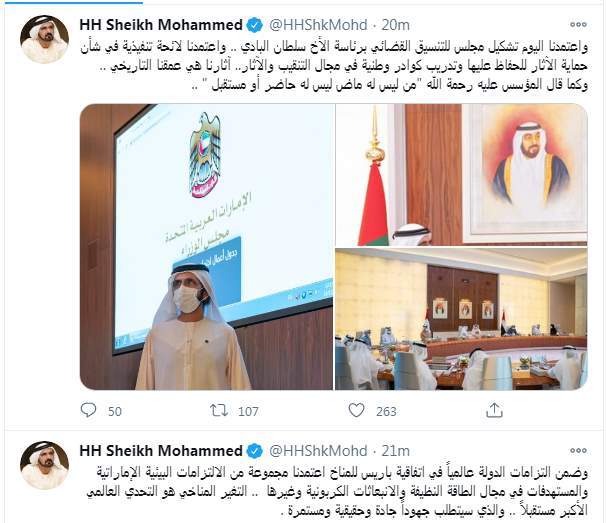Image resolution: width=606 pixels, height=523 pixels.
Task: Click the 107 retweets count
Action: coord(248,411)
